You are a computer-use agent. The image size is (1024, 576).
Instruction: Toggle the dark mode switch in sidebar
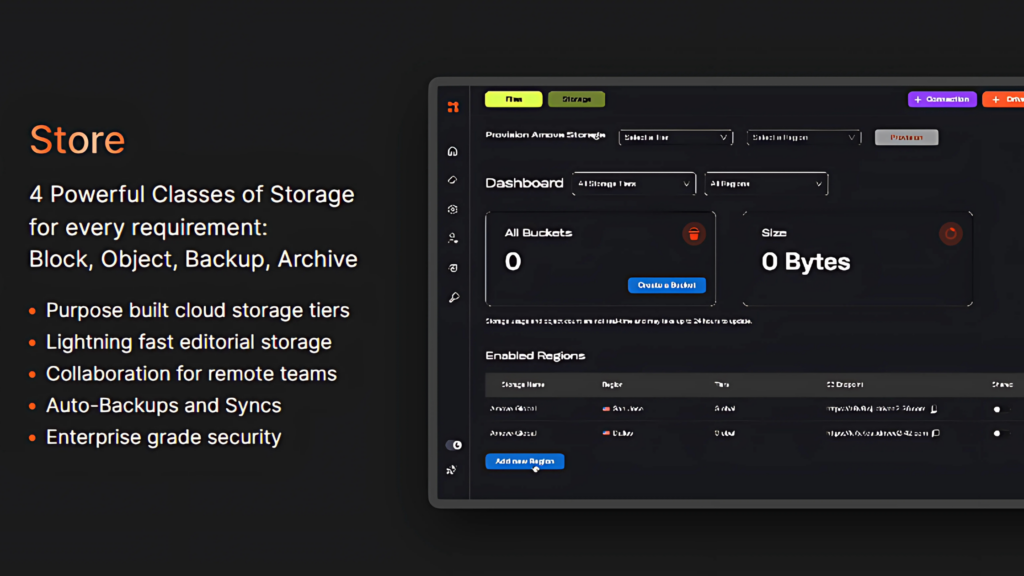tap(454, 445)
